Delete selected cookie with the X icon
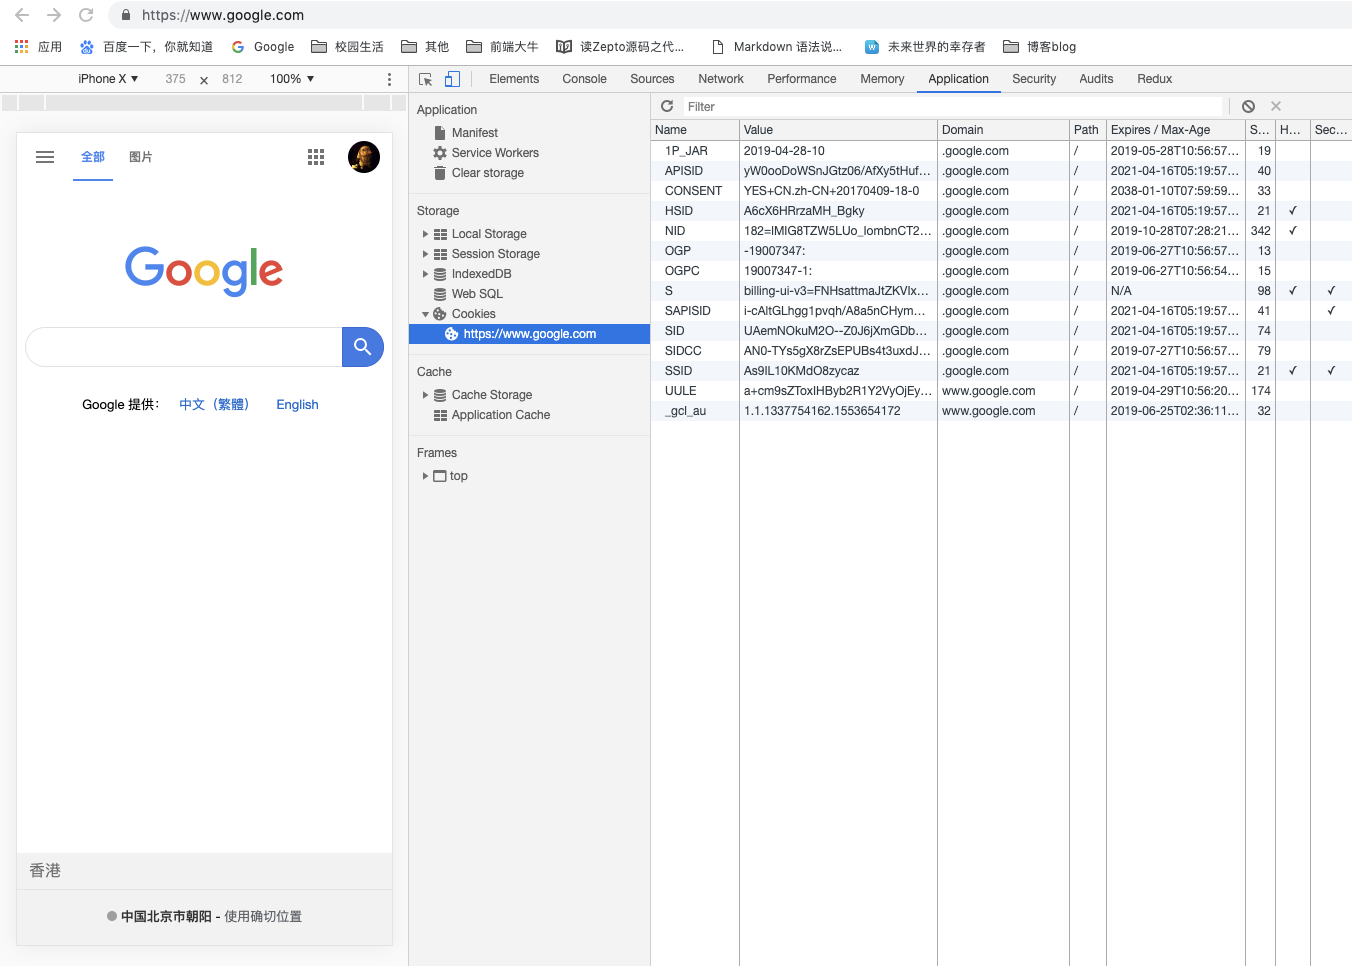This screenshot has height=966, width=1352. click(x=1276, y=106)
